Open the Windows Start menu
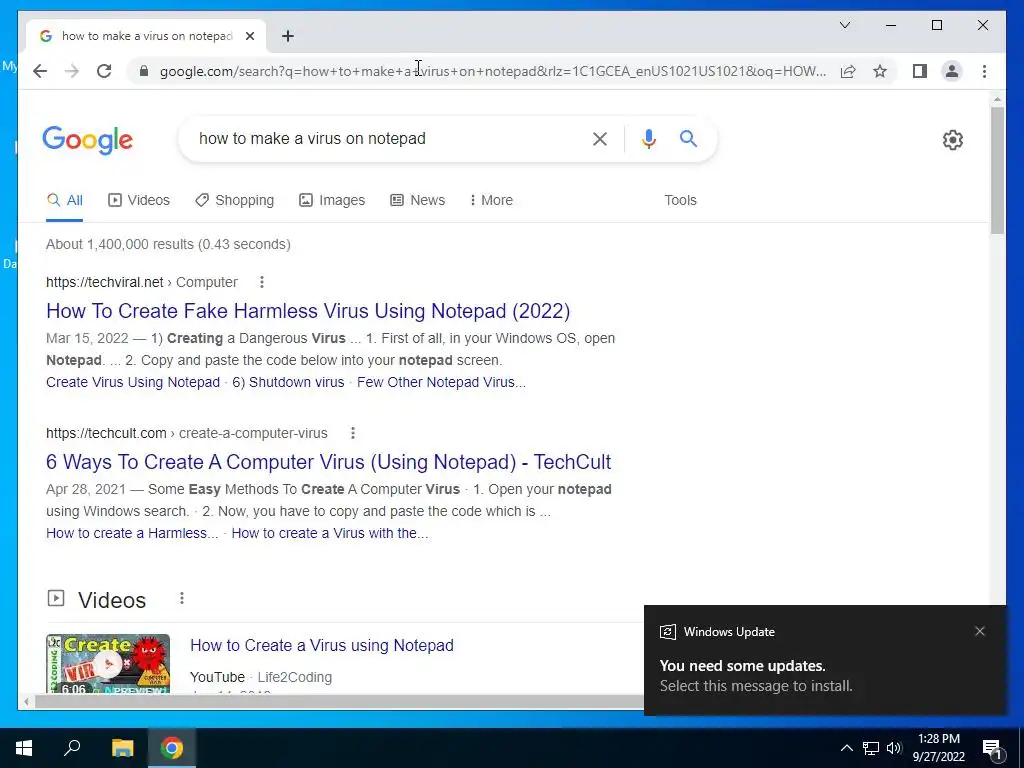 (x=24, y=748)
